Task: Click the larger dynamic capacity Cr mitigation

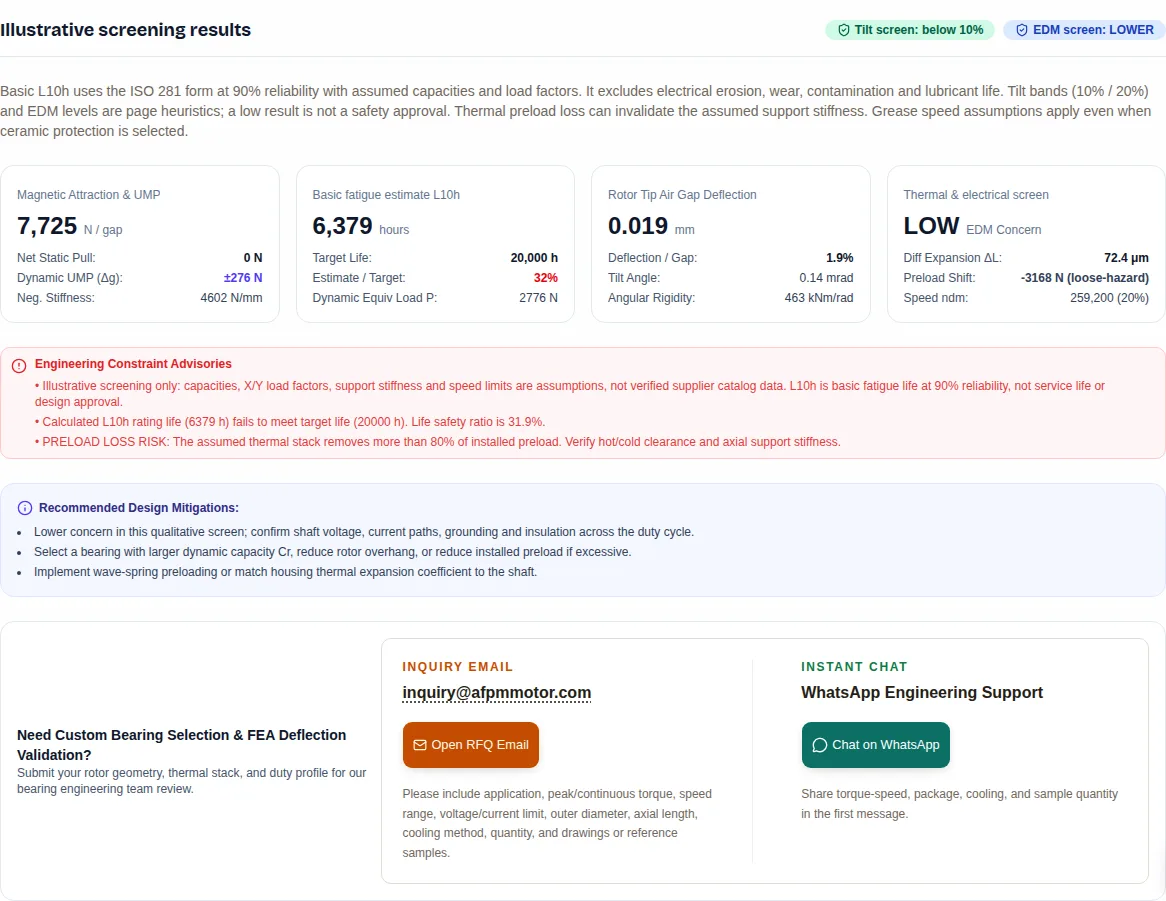Action: tap(332, 552)
